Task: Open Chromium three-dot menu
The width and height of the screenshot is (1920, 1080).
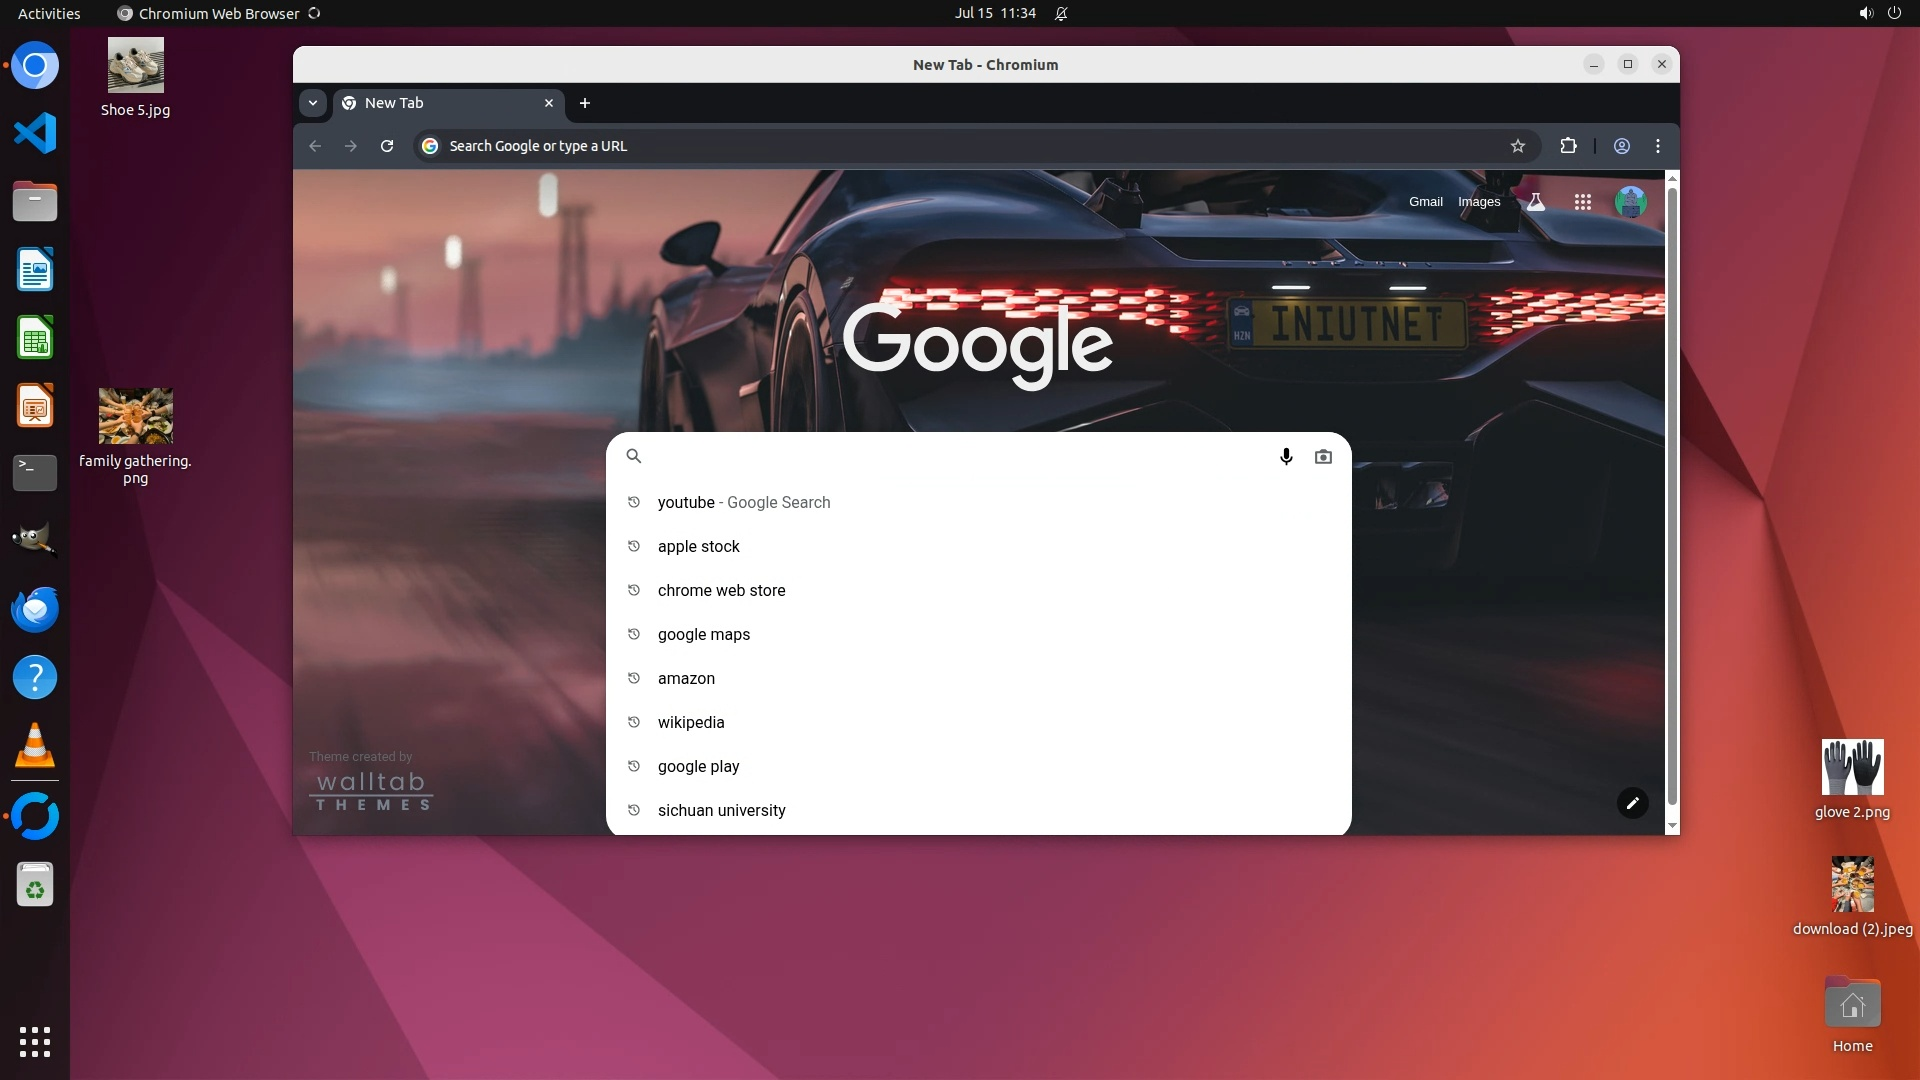Action: (1658, 146)
